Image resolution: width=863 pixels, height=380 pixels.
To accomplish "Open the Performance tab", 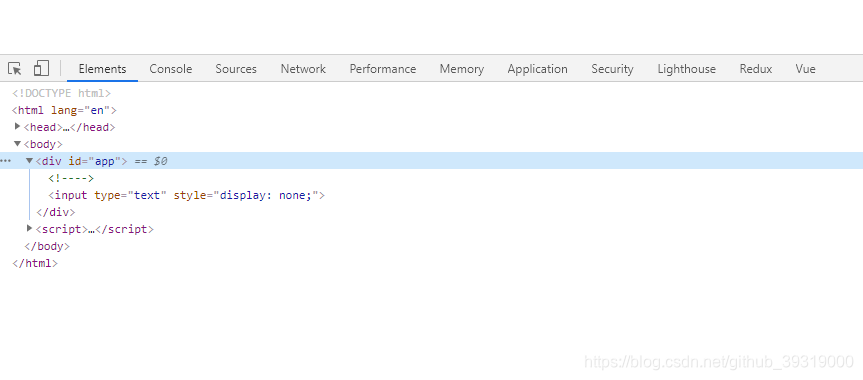I will click(383, 69).
